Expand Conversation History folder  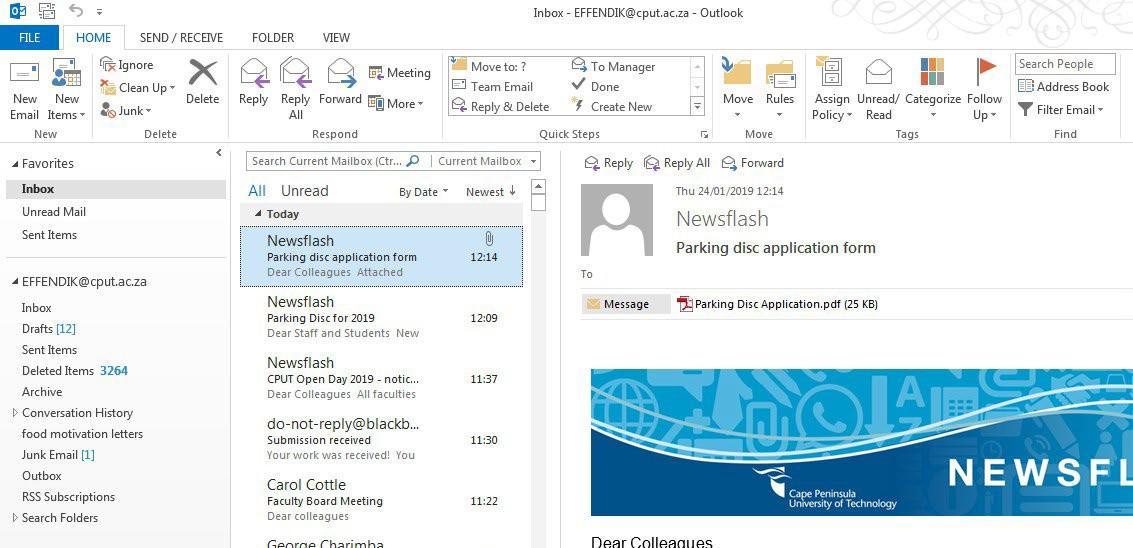pyautogui.click(x=16, y=413)
